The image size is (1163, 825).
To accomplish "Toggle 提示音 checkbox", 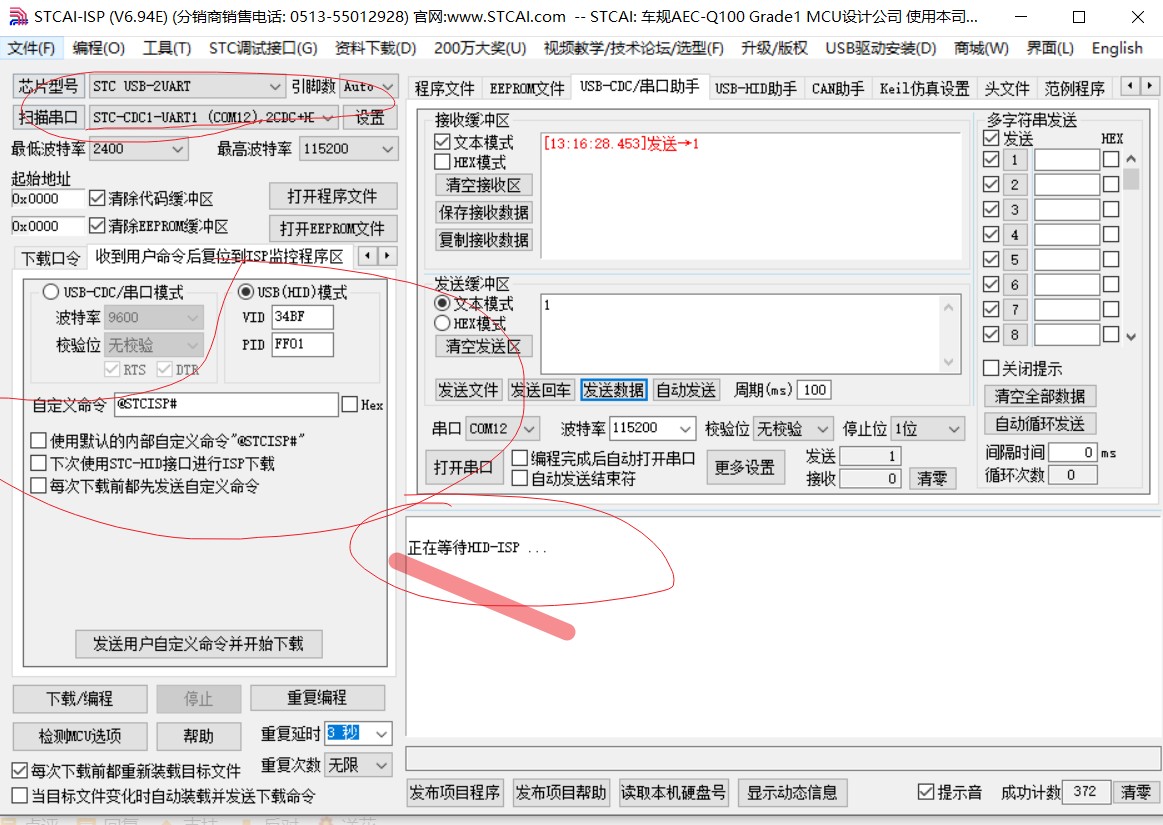I will (926, 792).
